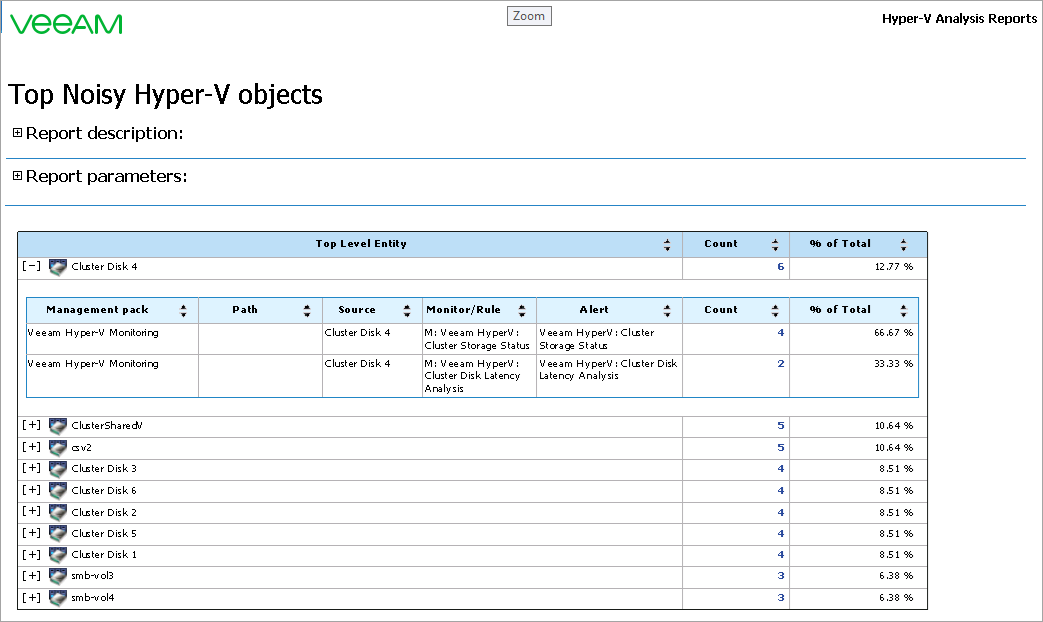The width and height of the screenshot is (1043, 622).
Task: Click the Cluster Disk 2 entity icon
Action: (58, 513)
